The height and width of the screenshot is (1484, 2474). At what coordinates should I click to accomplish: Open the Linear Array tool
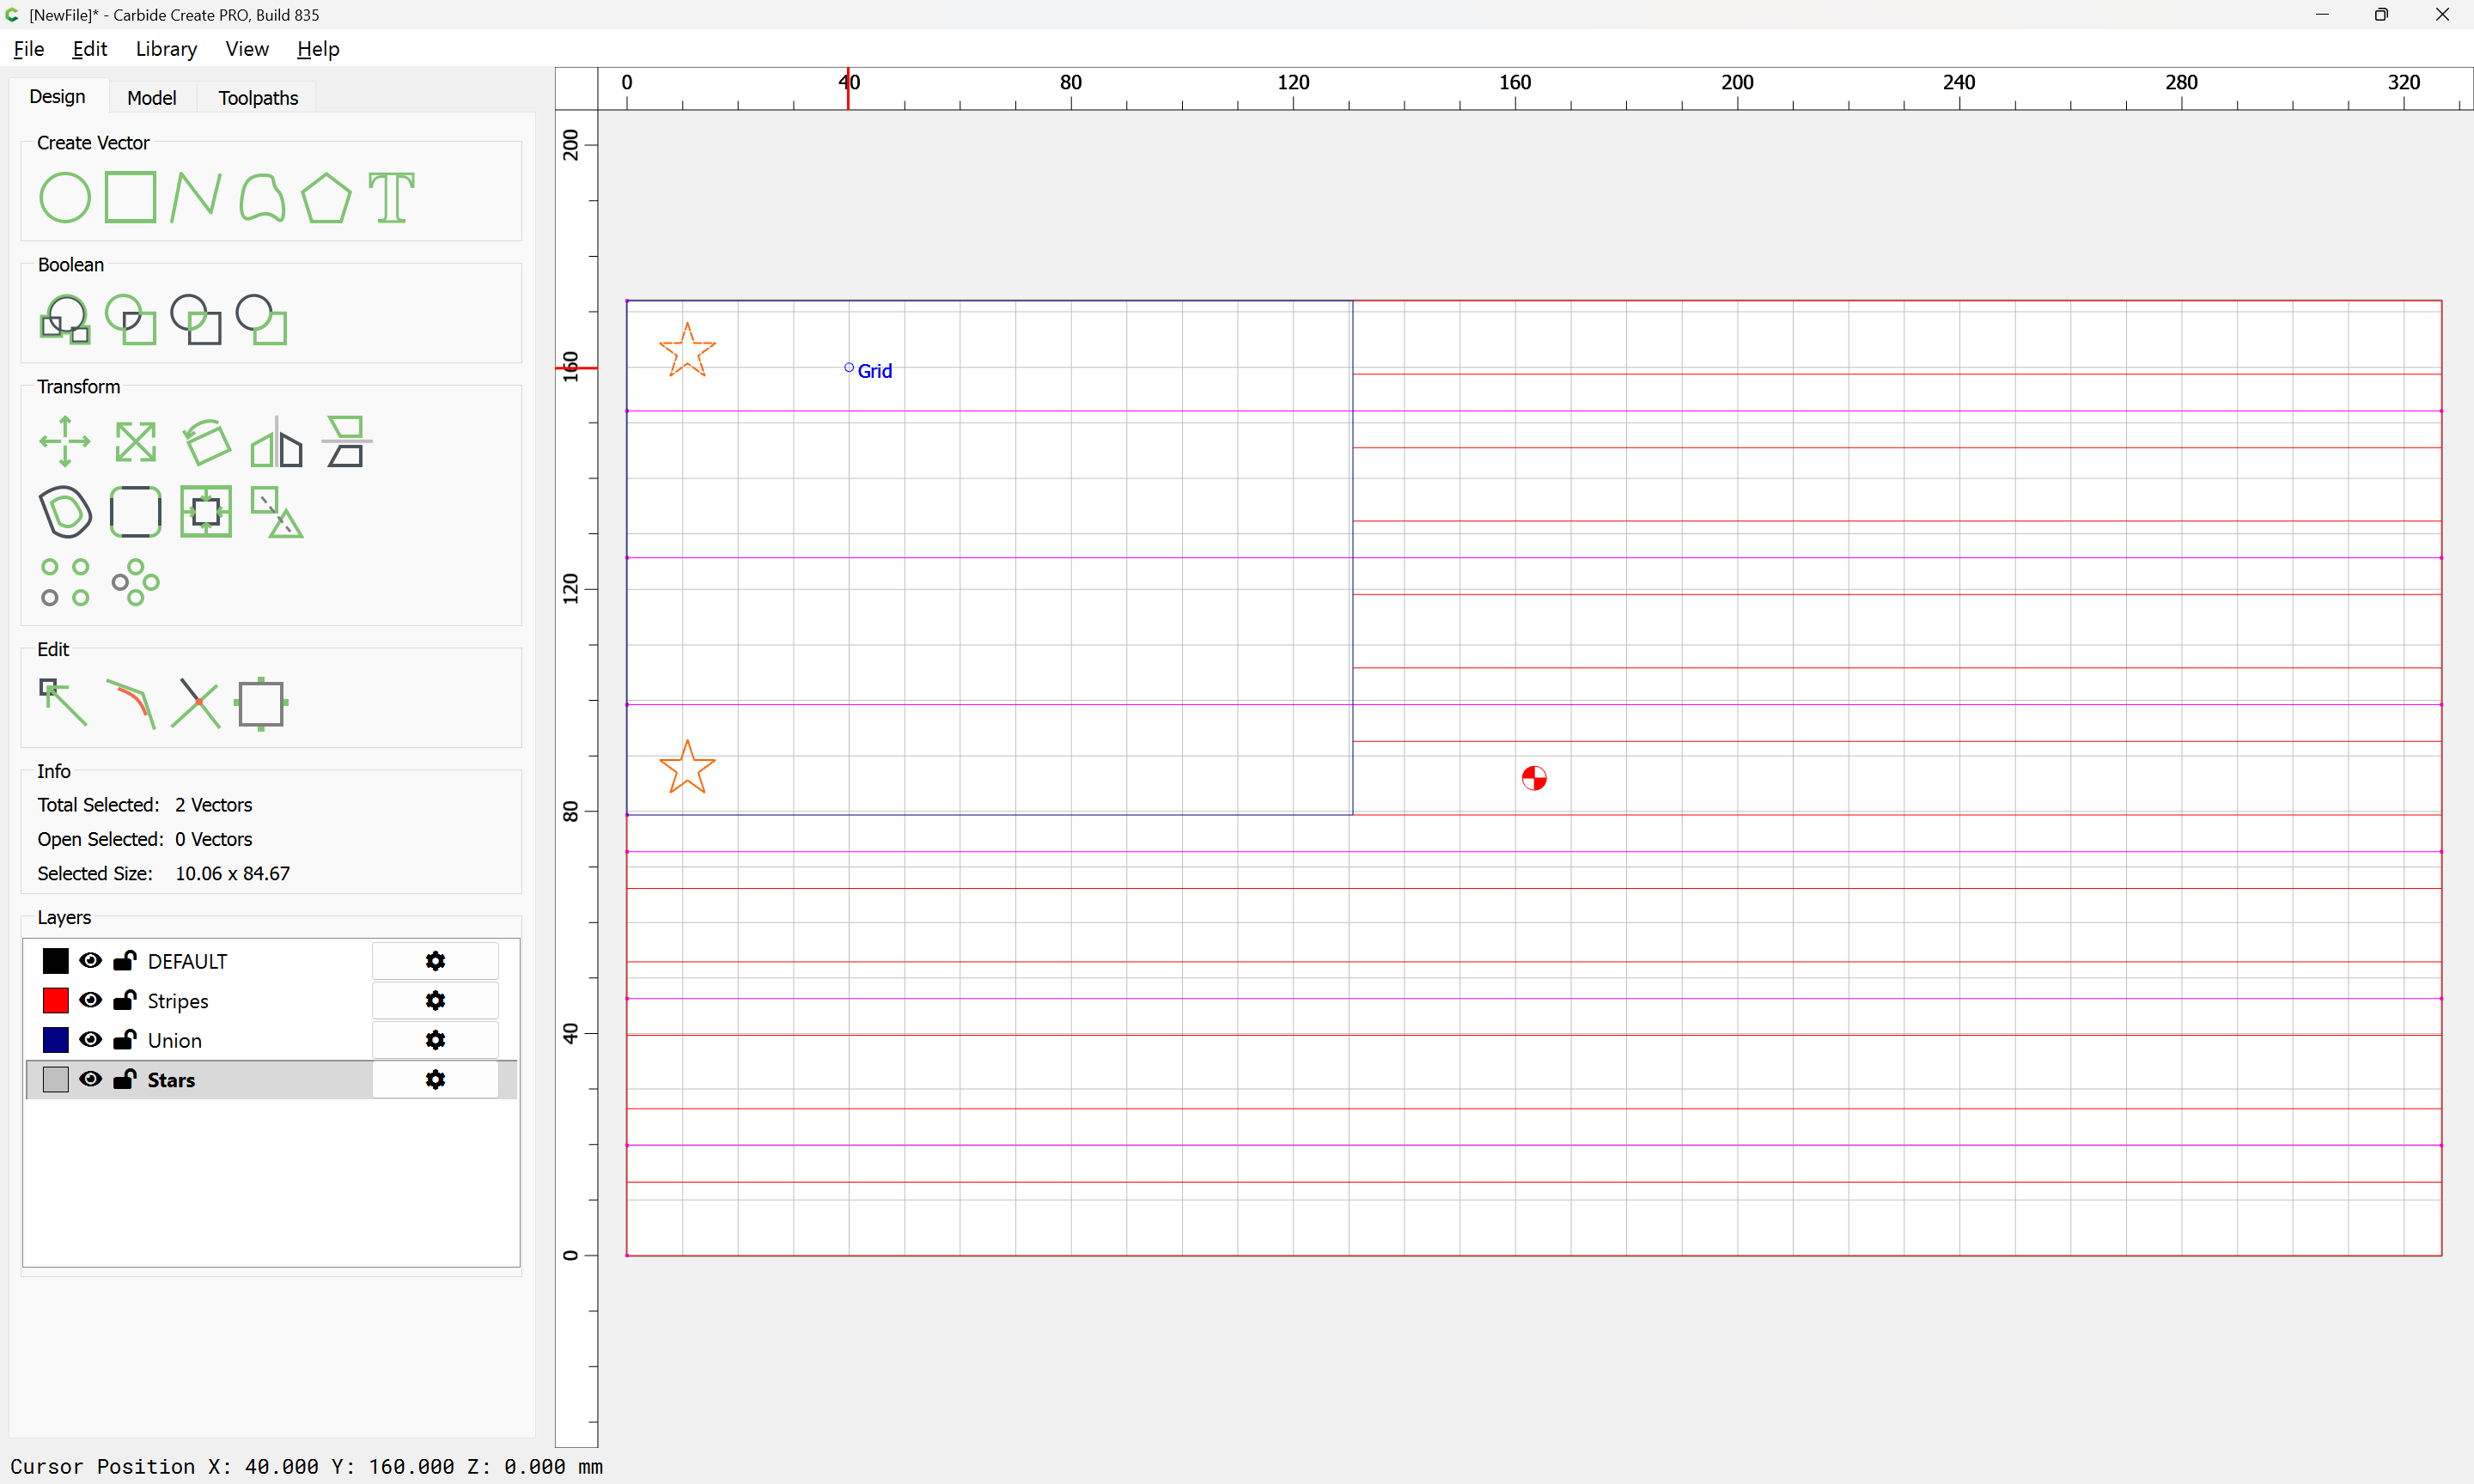pyautogui.click(x=64, y=582)
